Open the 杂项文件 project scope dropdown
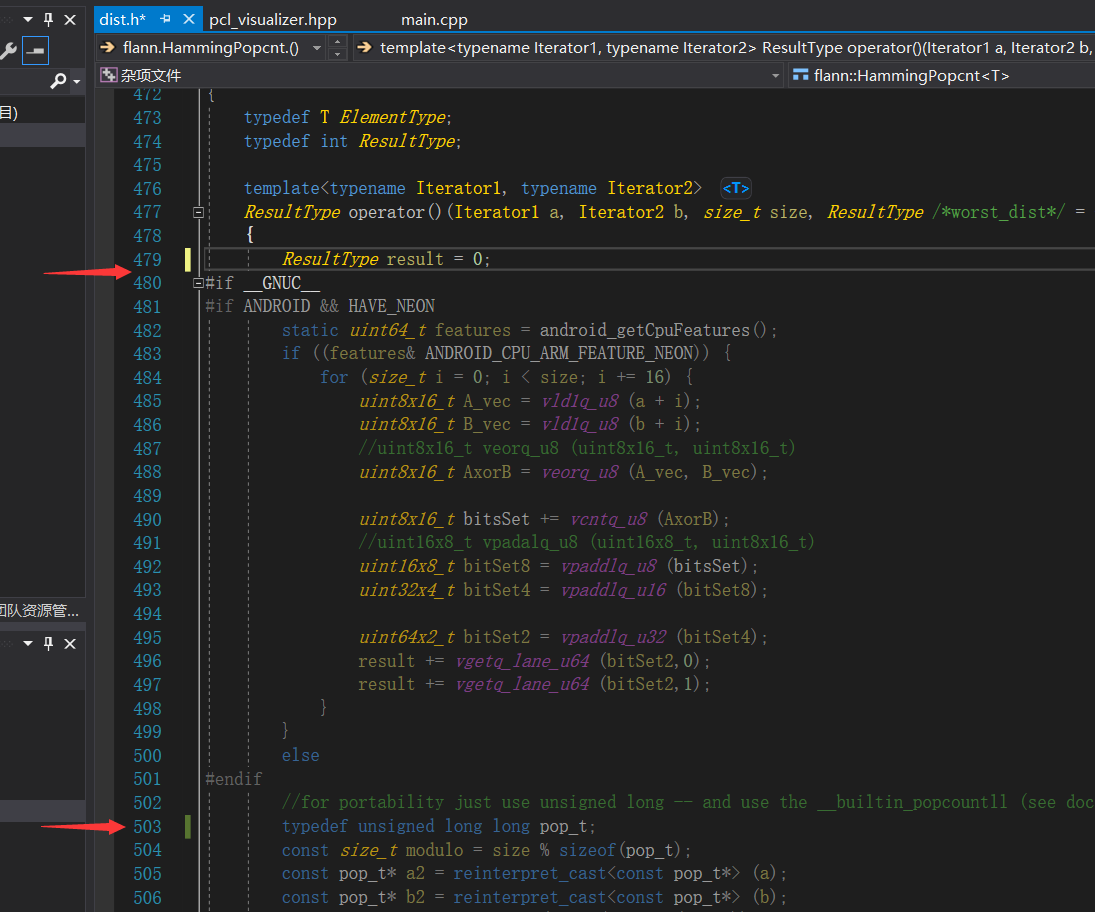 point(775,76)
